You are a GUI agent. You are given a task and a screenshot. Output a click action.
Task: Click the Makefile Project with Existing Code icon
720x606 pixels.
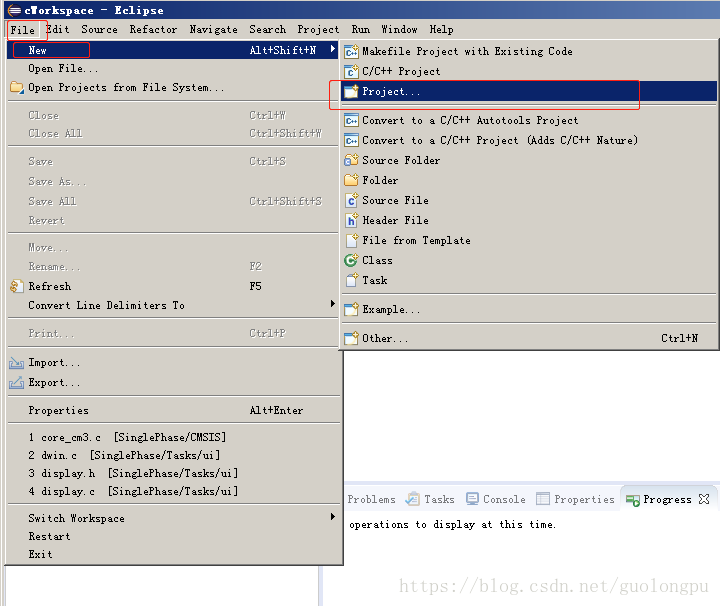point(351,51)
